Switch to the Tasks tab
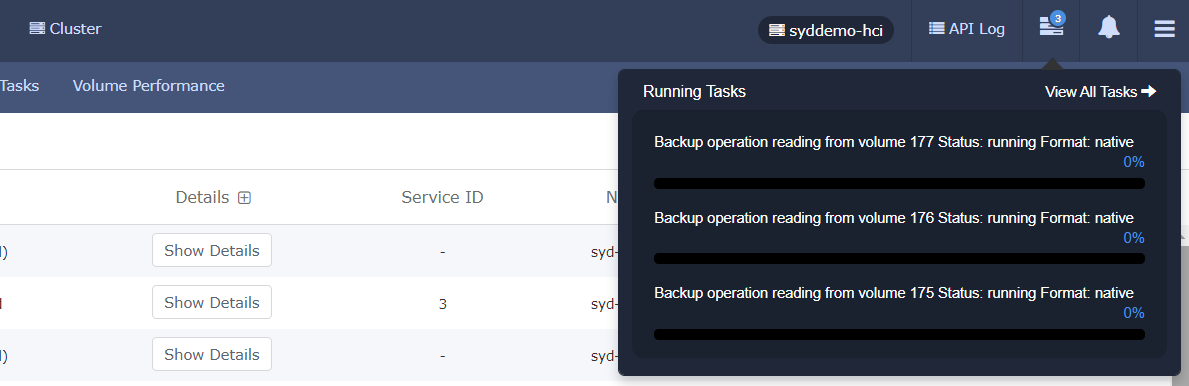This screenshot has height=386, width=1189. pyautogui.click(x=19, y=86)
